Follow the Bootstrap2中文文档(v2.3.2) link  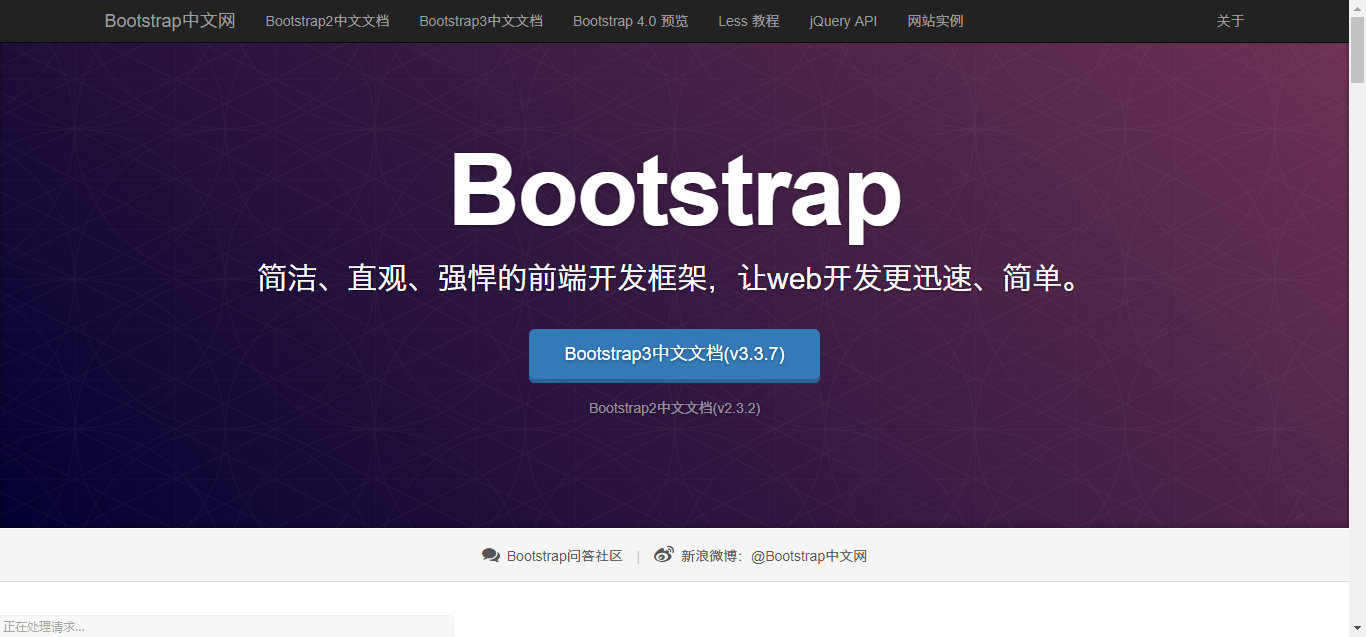tap(675, 408)
